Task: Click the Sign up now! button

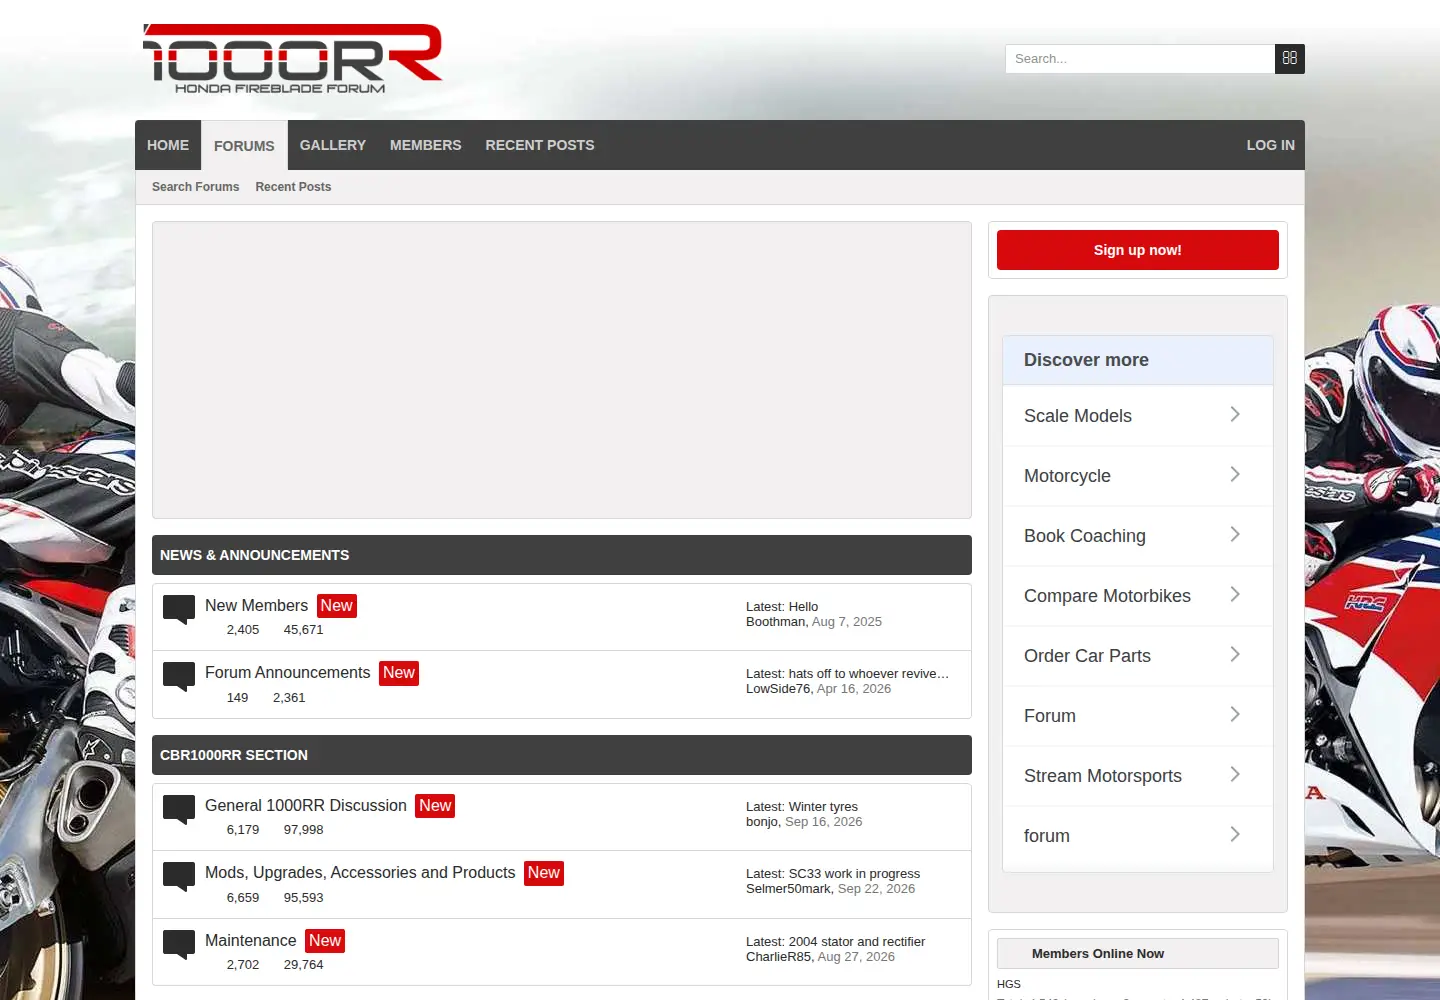Action: [1138, 250]
